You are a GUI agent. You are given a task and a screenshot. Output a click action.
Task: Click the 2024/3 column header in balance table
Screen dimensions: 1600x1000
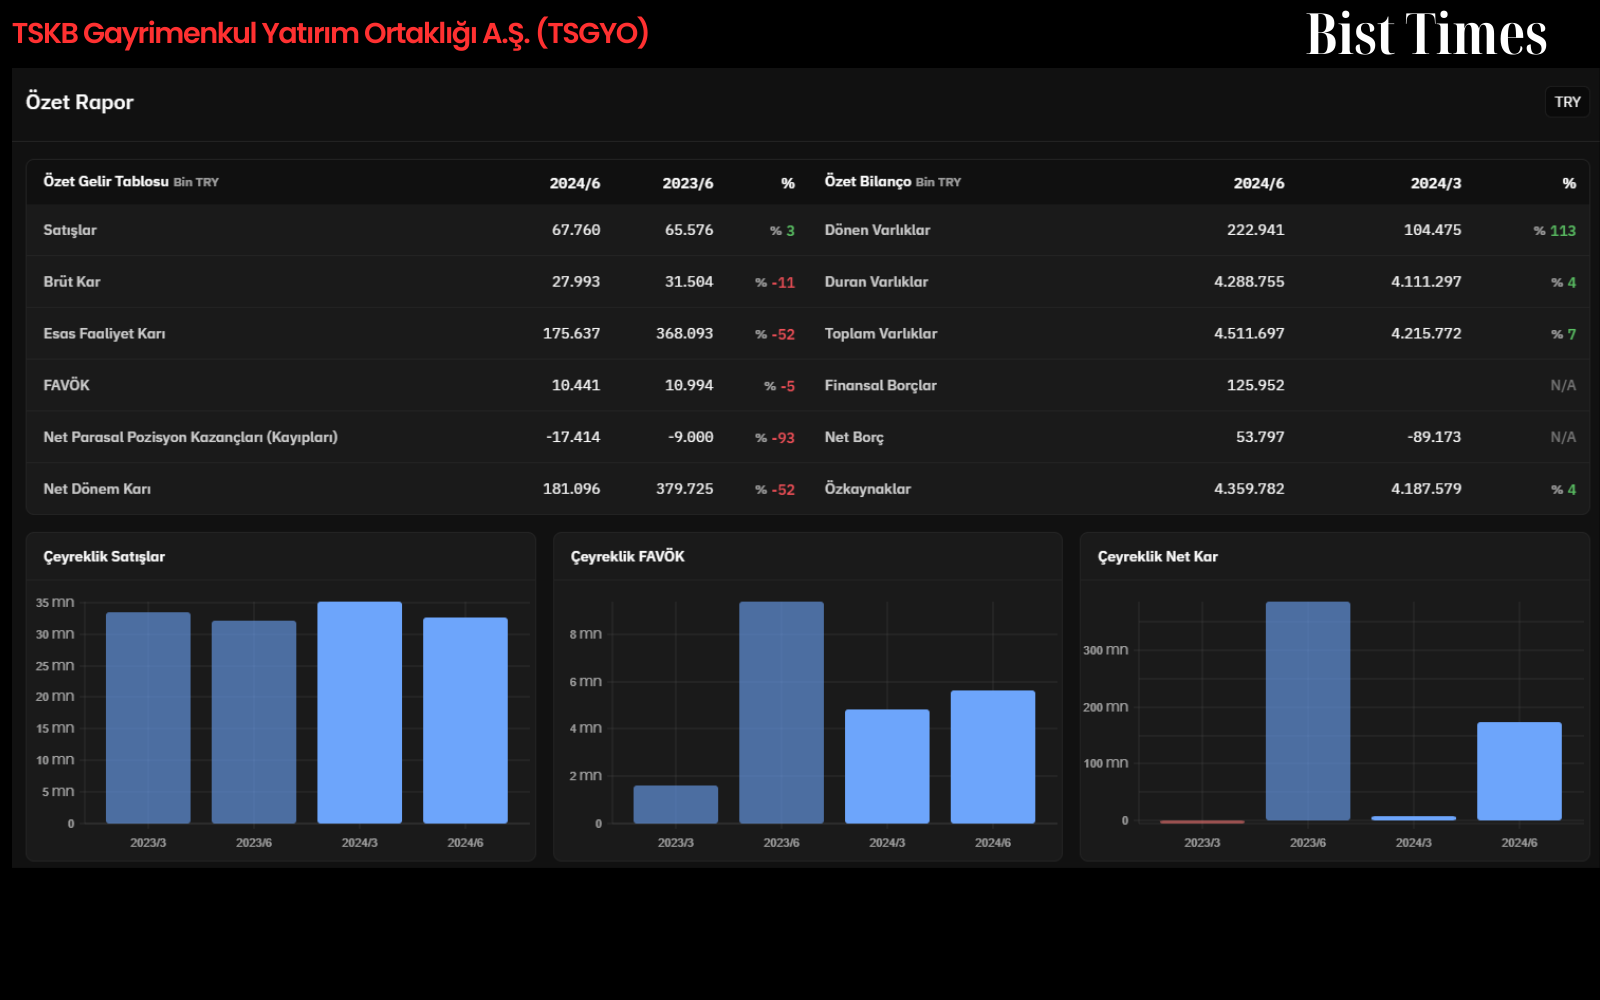point(1436,183)
